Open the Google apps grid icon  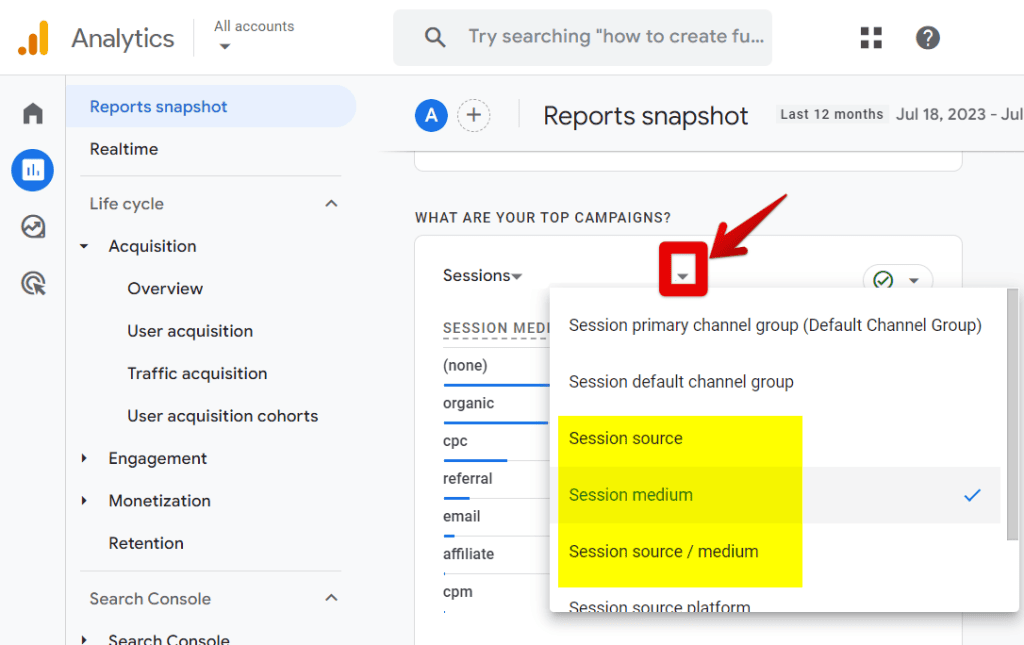871,37
